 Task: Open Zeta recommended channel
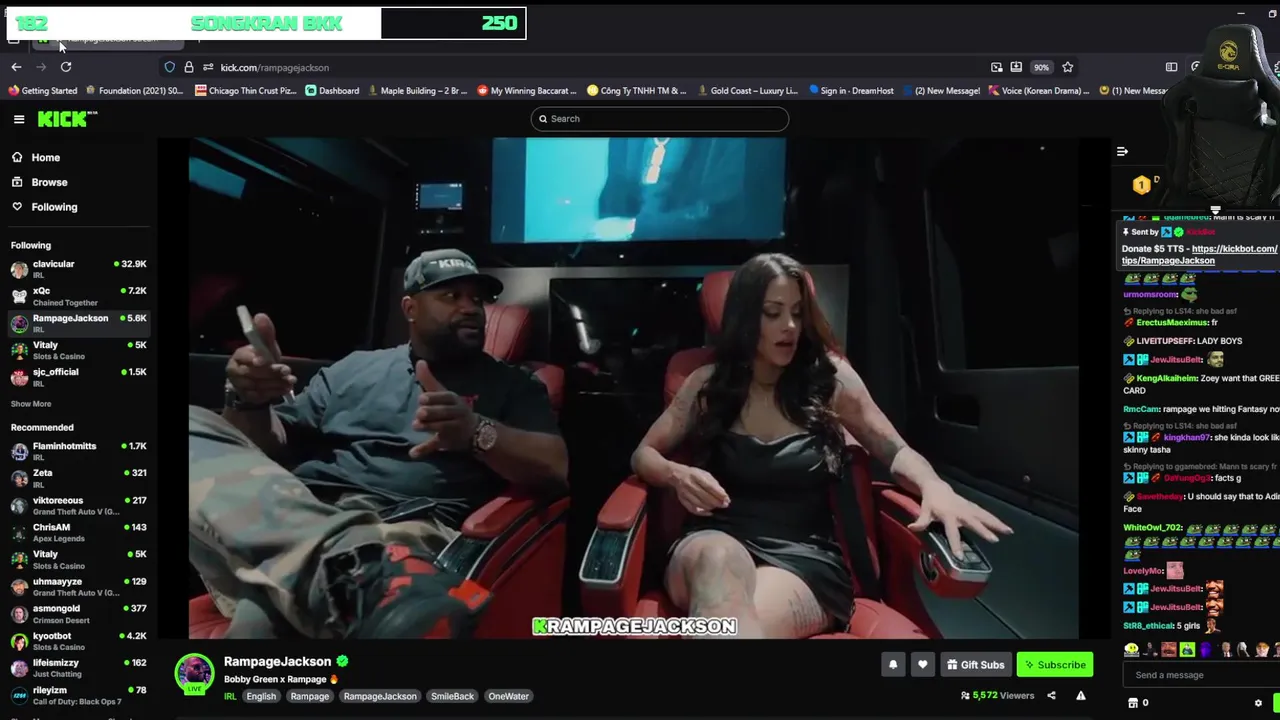click(x=78, y=478)
